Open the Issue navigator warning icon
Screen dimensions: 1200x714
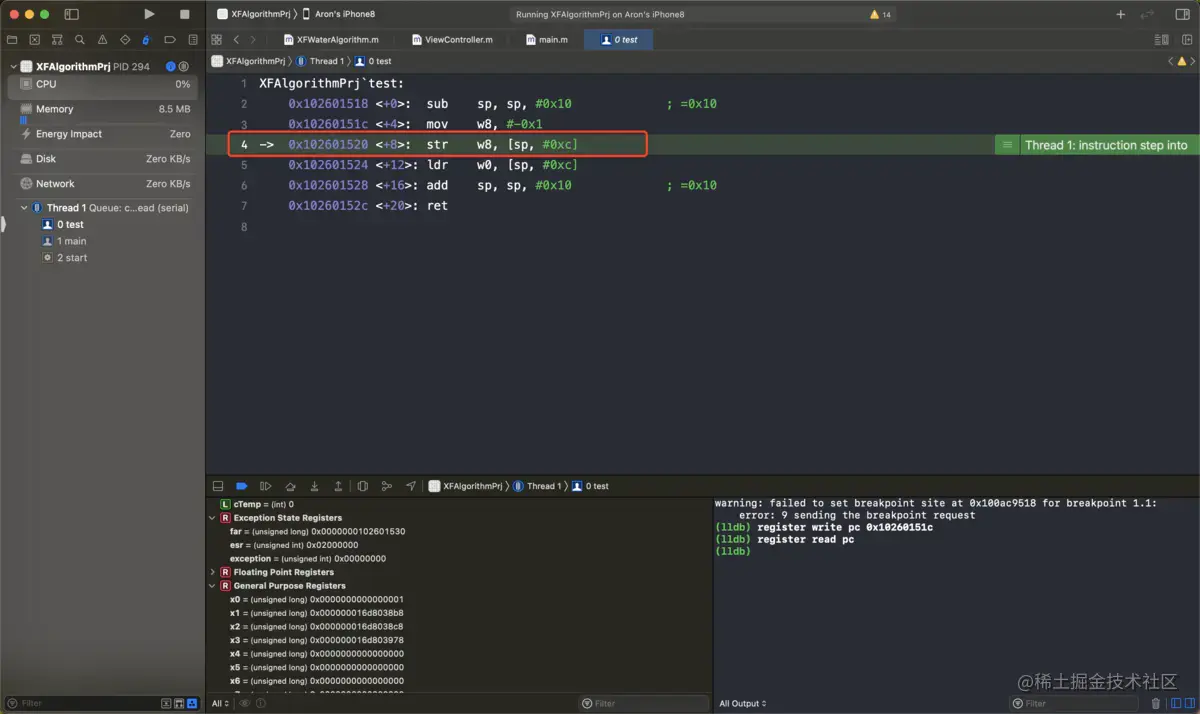pos(102,40)
